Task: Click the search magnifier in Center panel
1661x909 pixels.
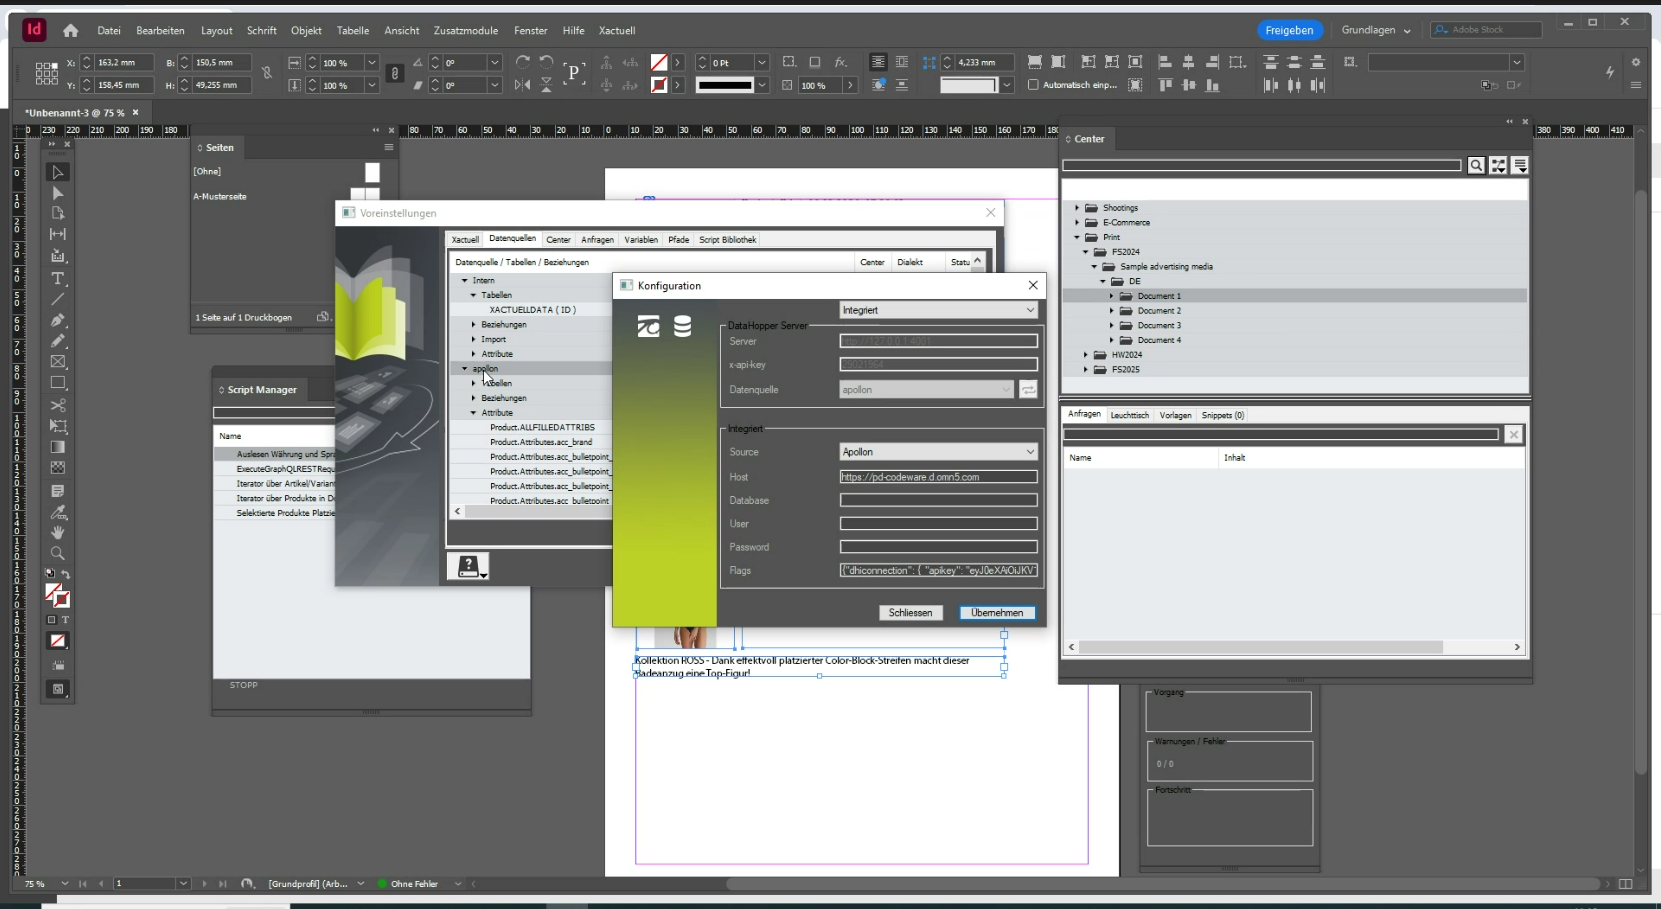Action: point(1476,166)
